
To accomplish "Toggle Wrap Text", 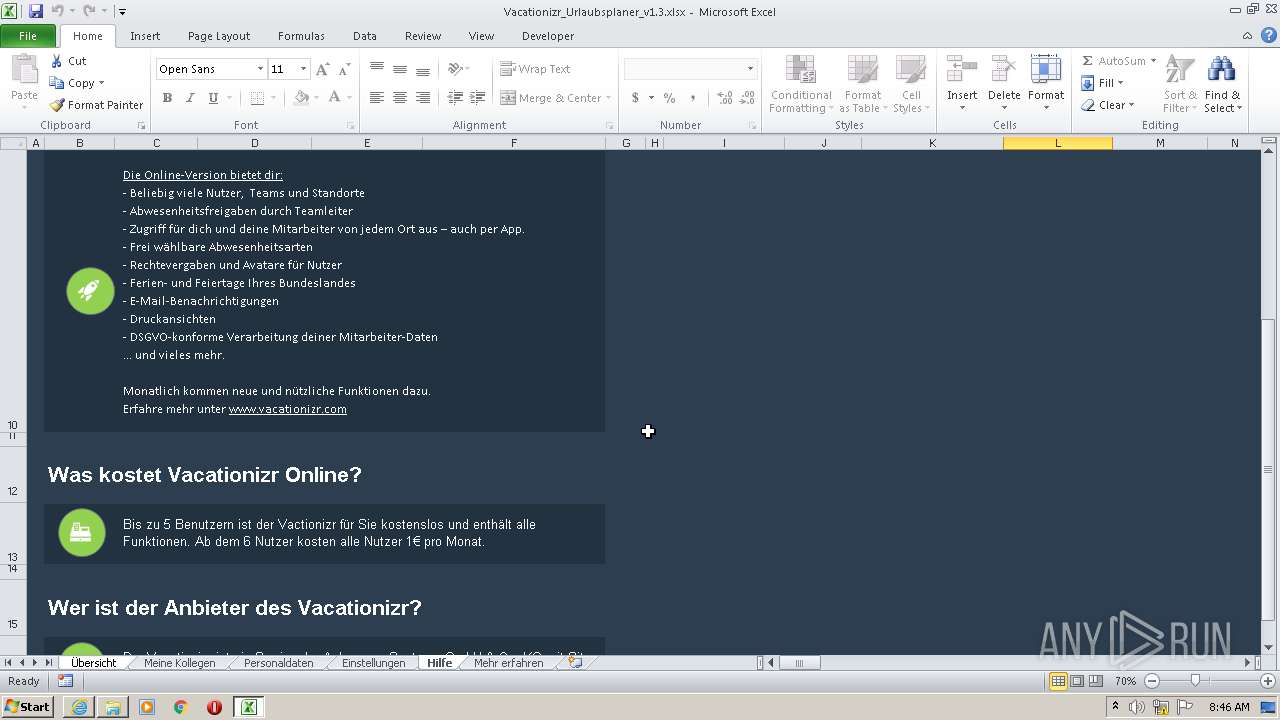I will pyautogui.click(x=535, y=69).
